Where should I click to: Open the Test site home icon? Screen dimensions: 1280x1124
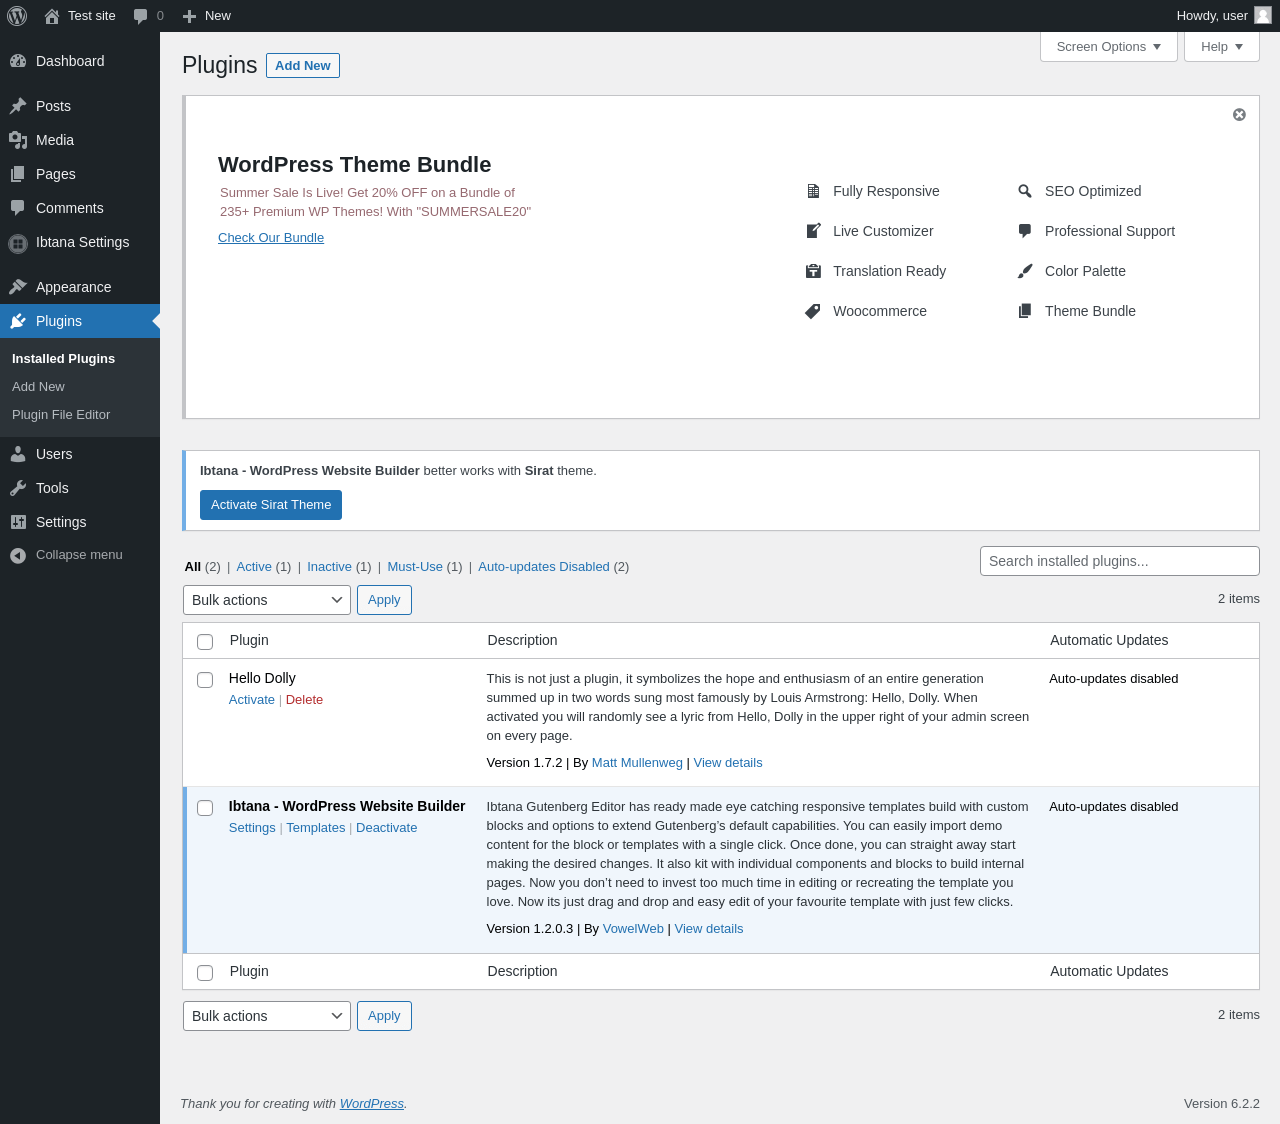52,16
